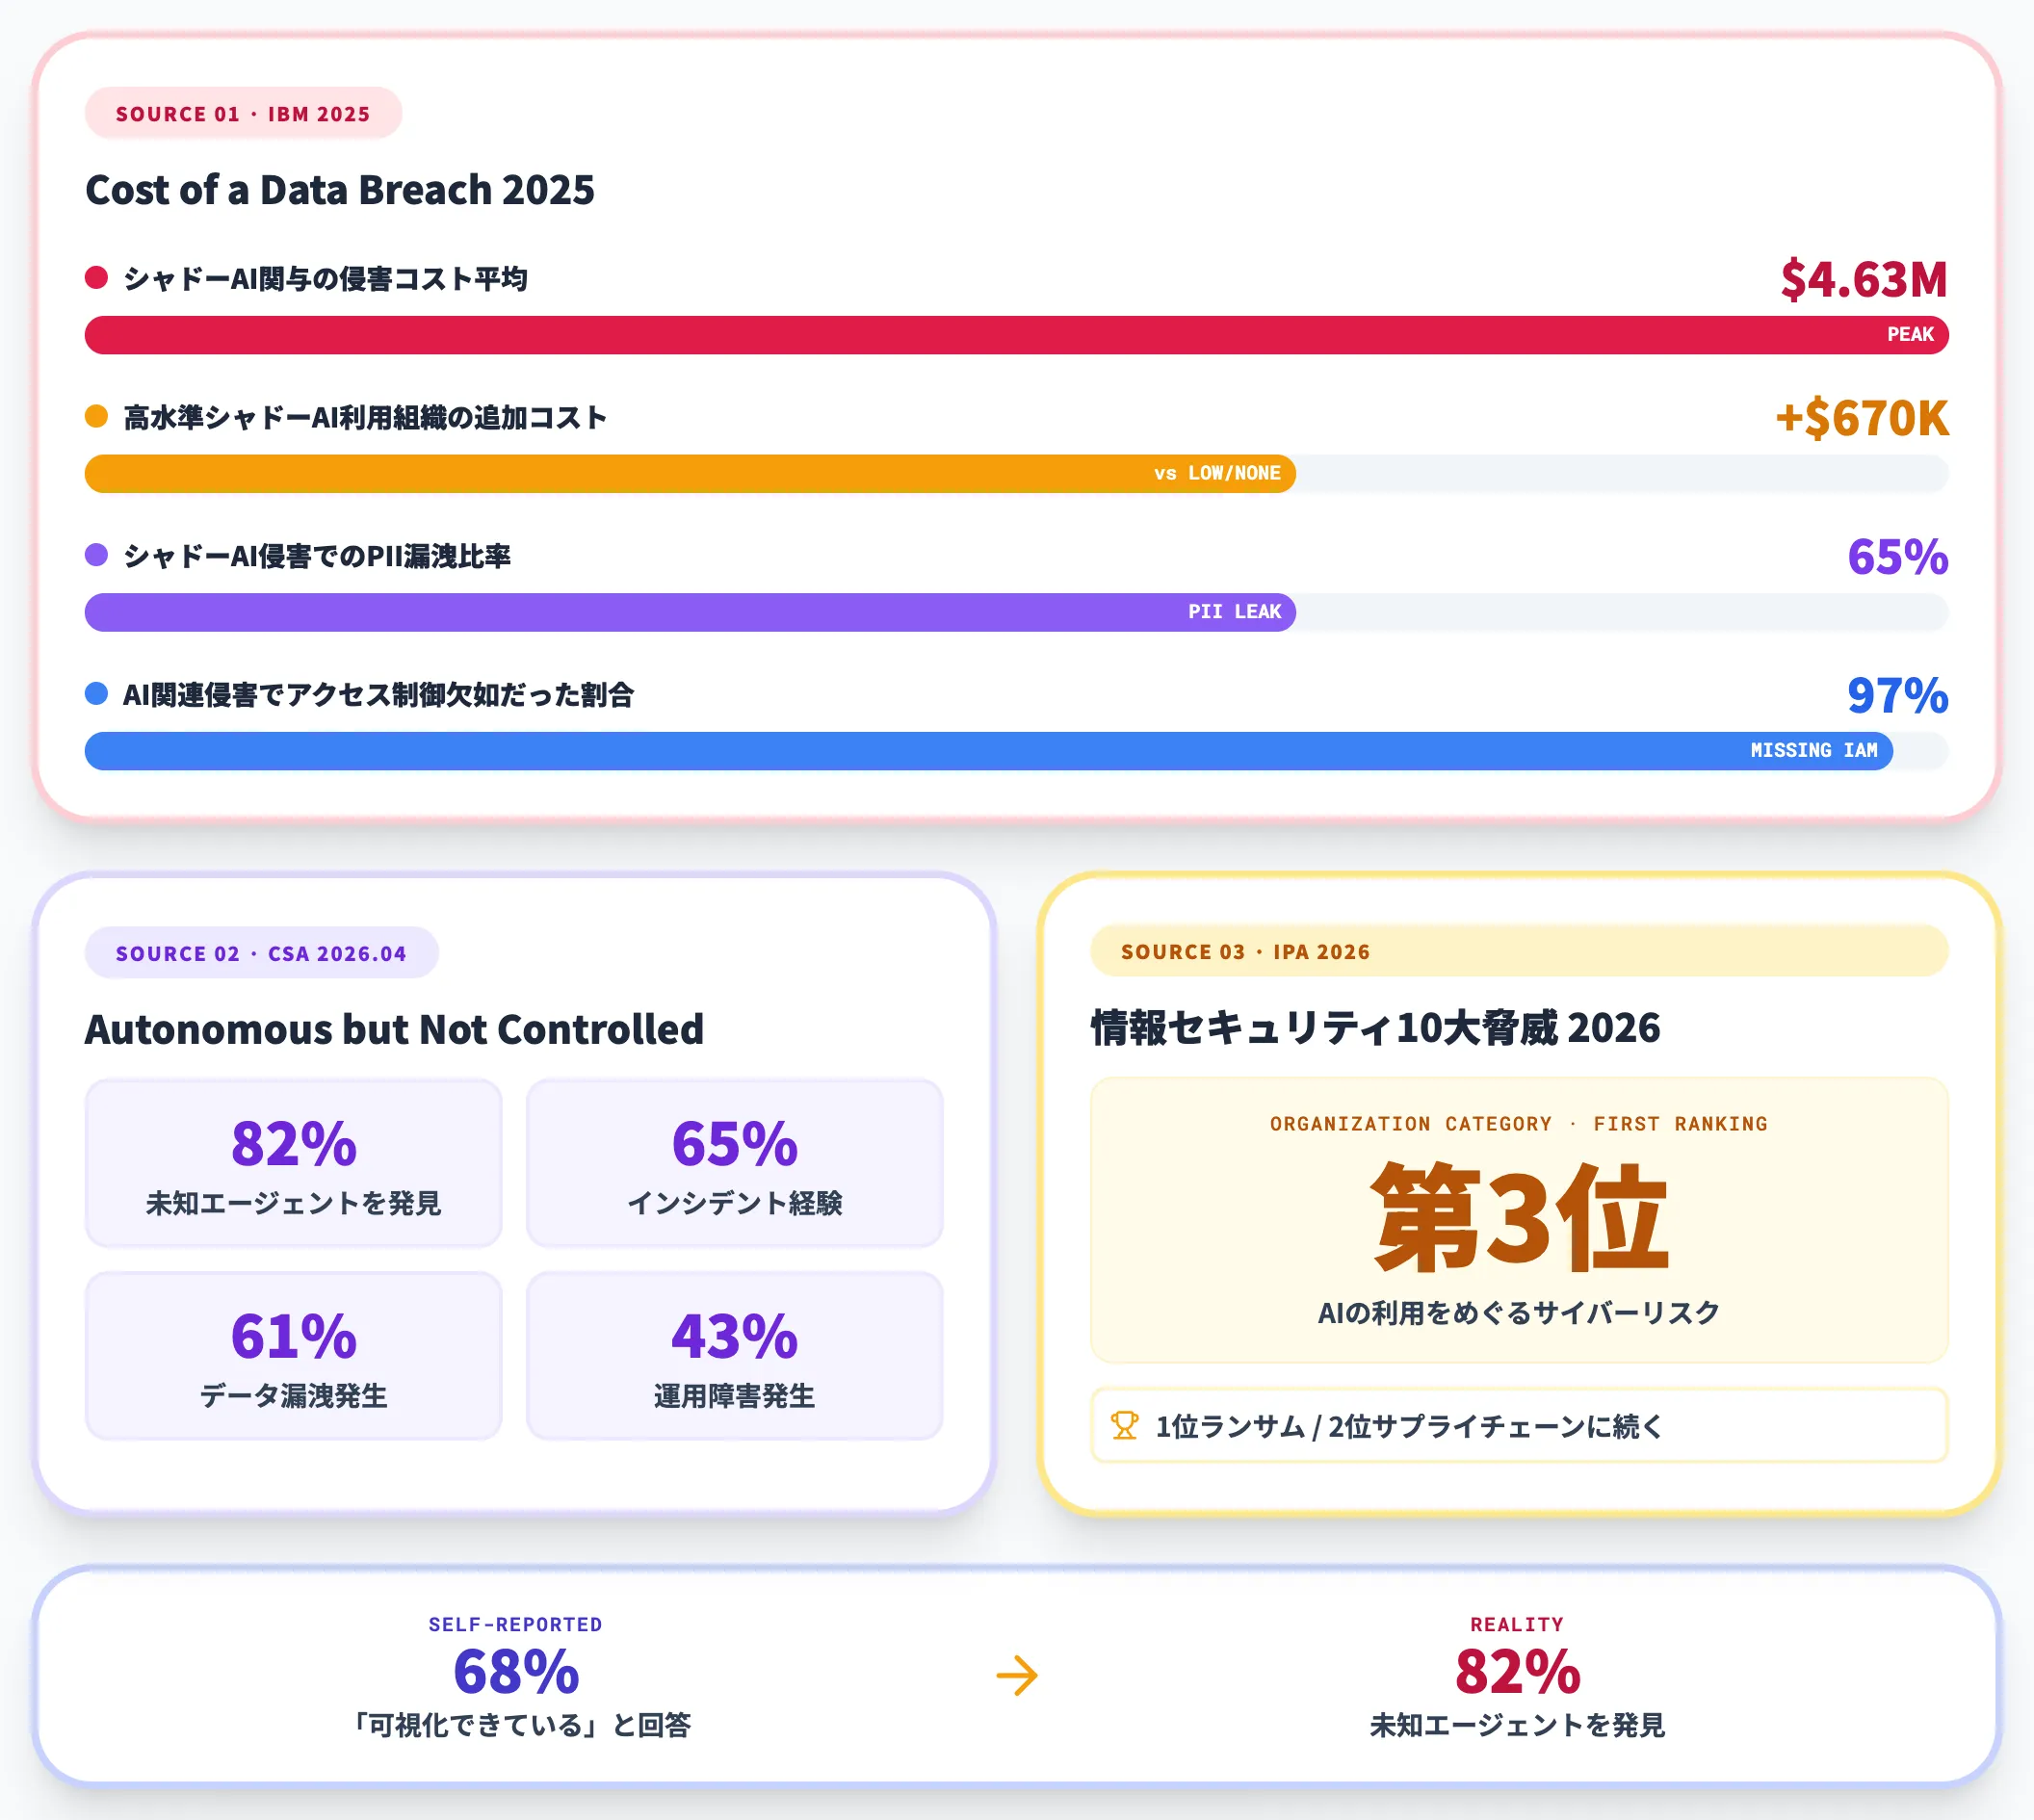Select the 65% インシデント経験 stat card
Image resolution: width=2034 pixels, height=1820 pixels.
pos(735,1163)
